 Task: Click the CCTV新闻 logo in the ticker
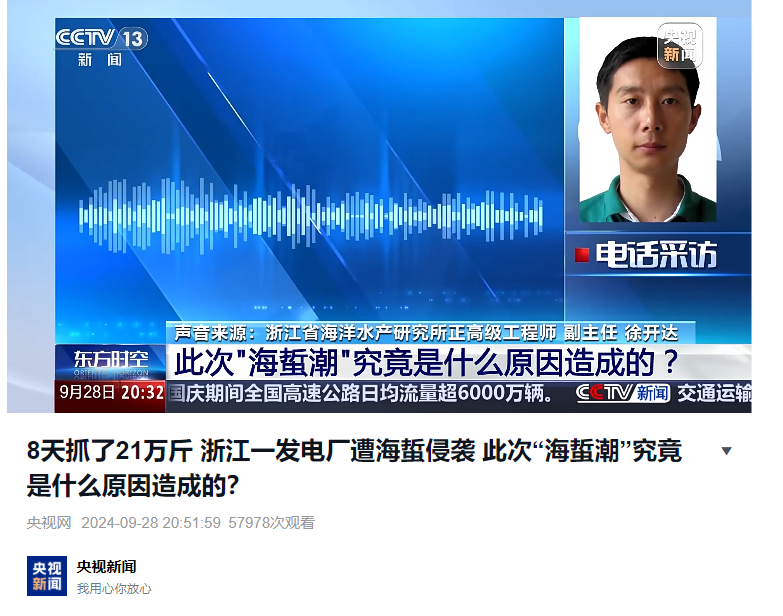(623, 393)
